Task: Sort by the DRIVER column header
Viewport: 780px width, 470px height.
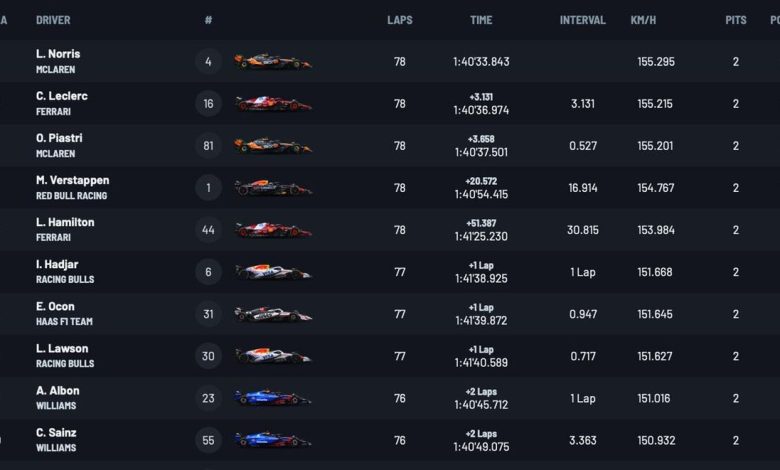Action: 53,20
